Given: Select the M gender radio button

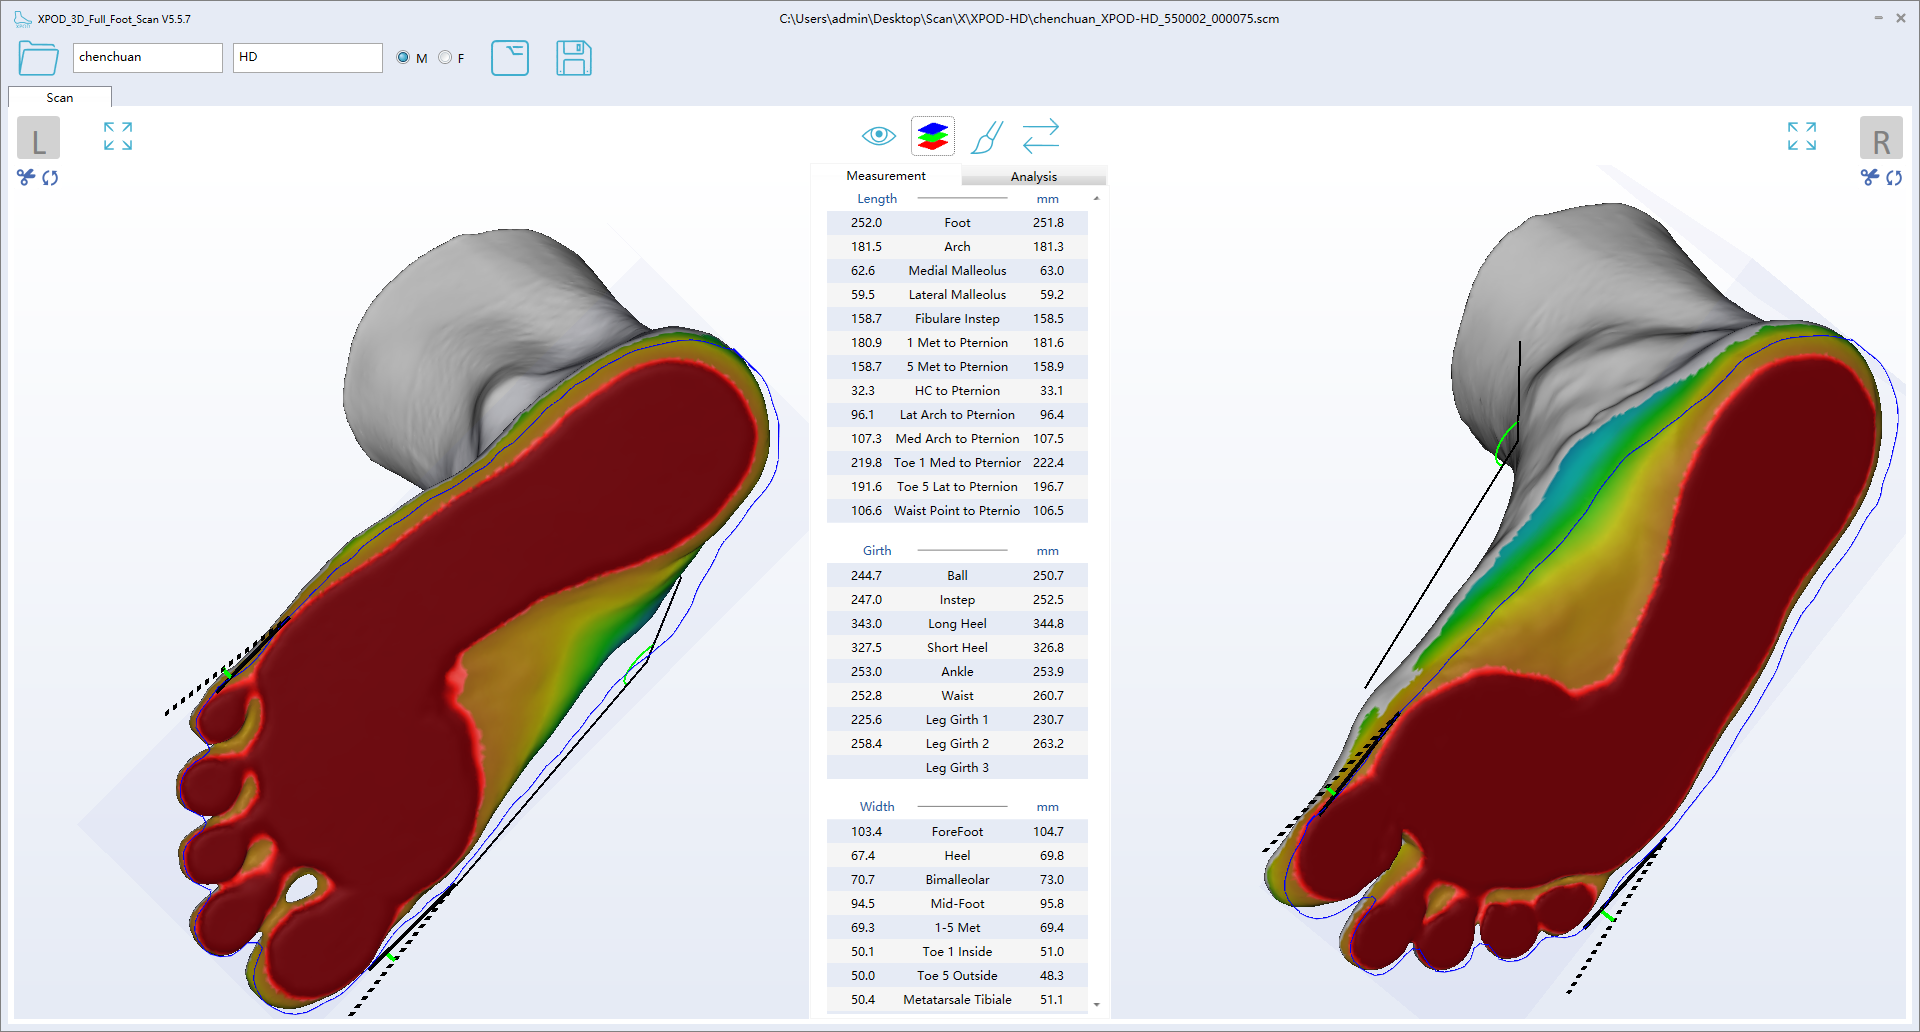Looking at the screenshot, I should pos(403,58).
